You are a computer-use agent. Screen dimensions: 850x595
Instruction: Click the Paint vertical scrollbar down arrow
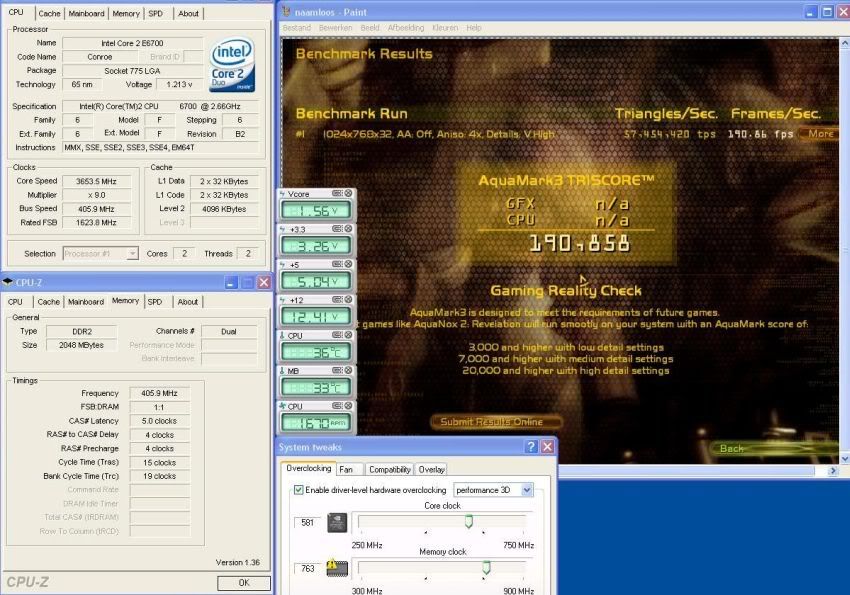pos(845,459)
